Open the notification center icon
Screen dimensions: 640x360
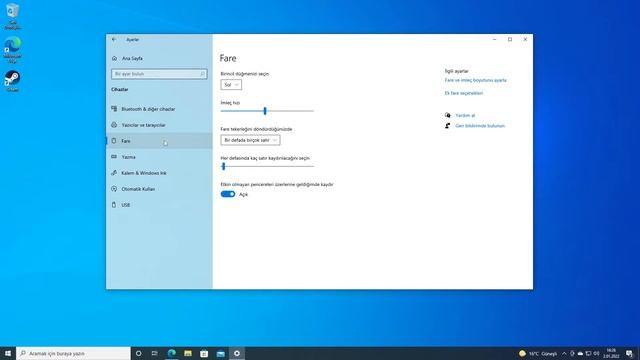[x=629, y=353]
